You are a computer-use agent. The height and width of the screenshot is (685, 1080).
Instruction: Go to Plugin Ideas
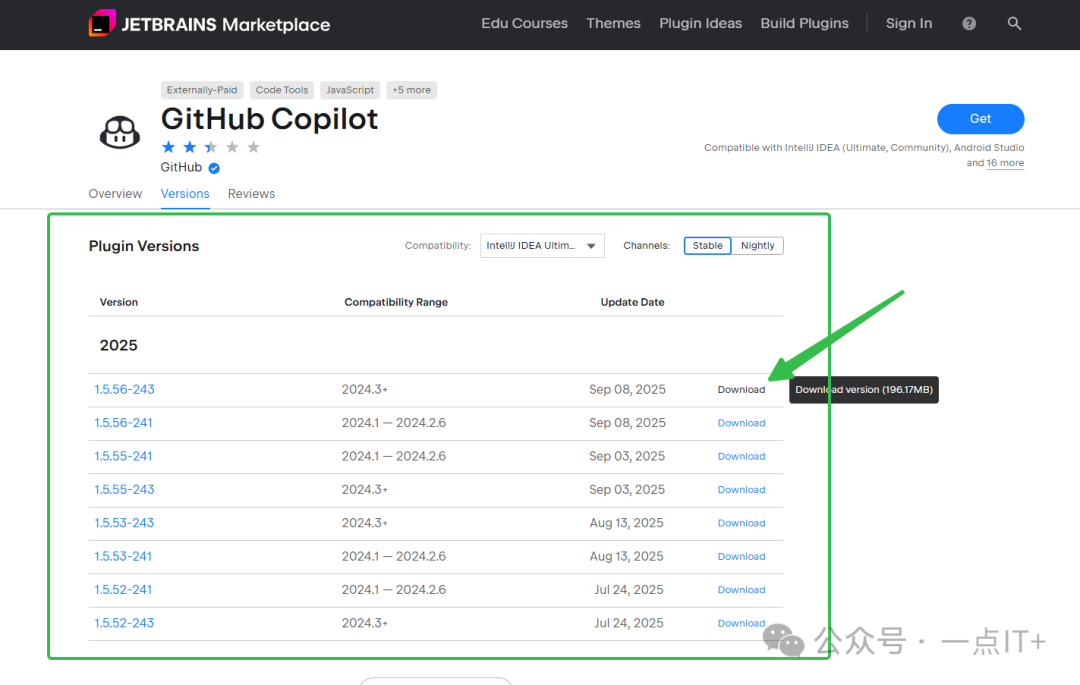click(700, 23)
